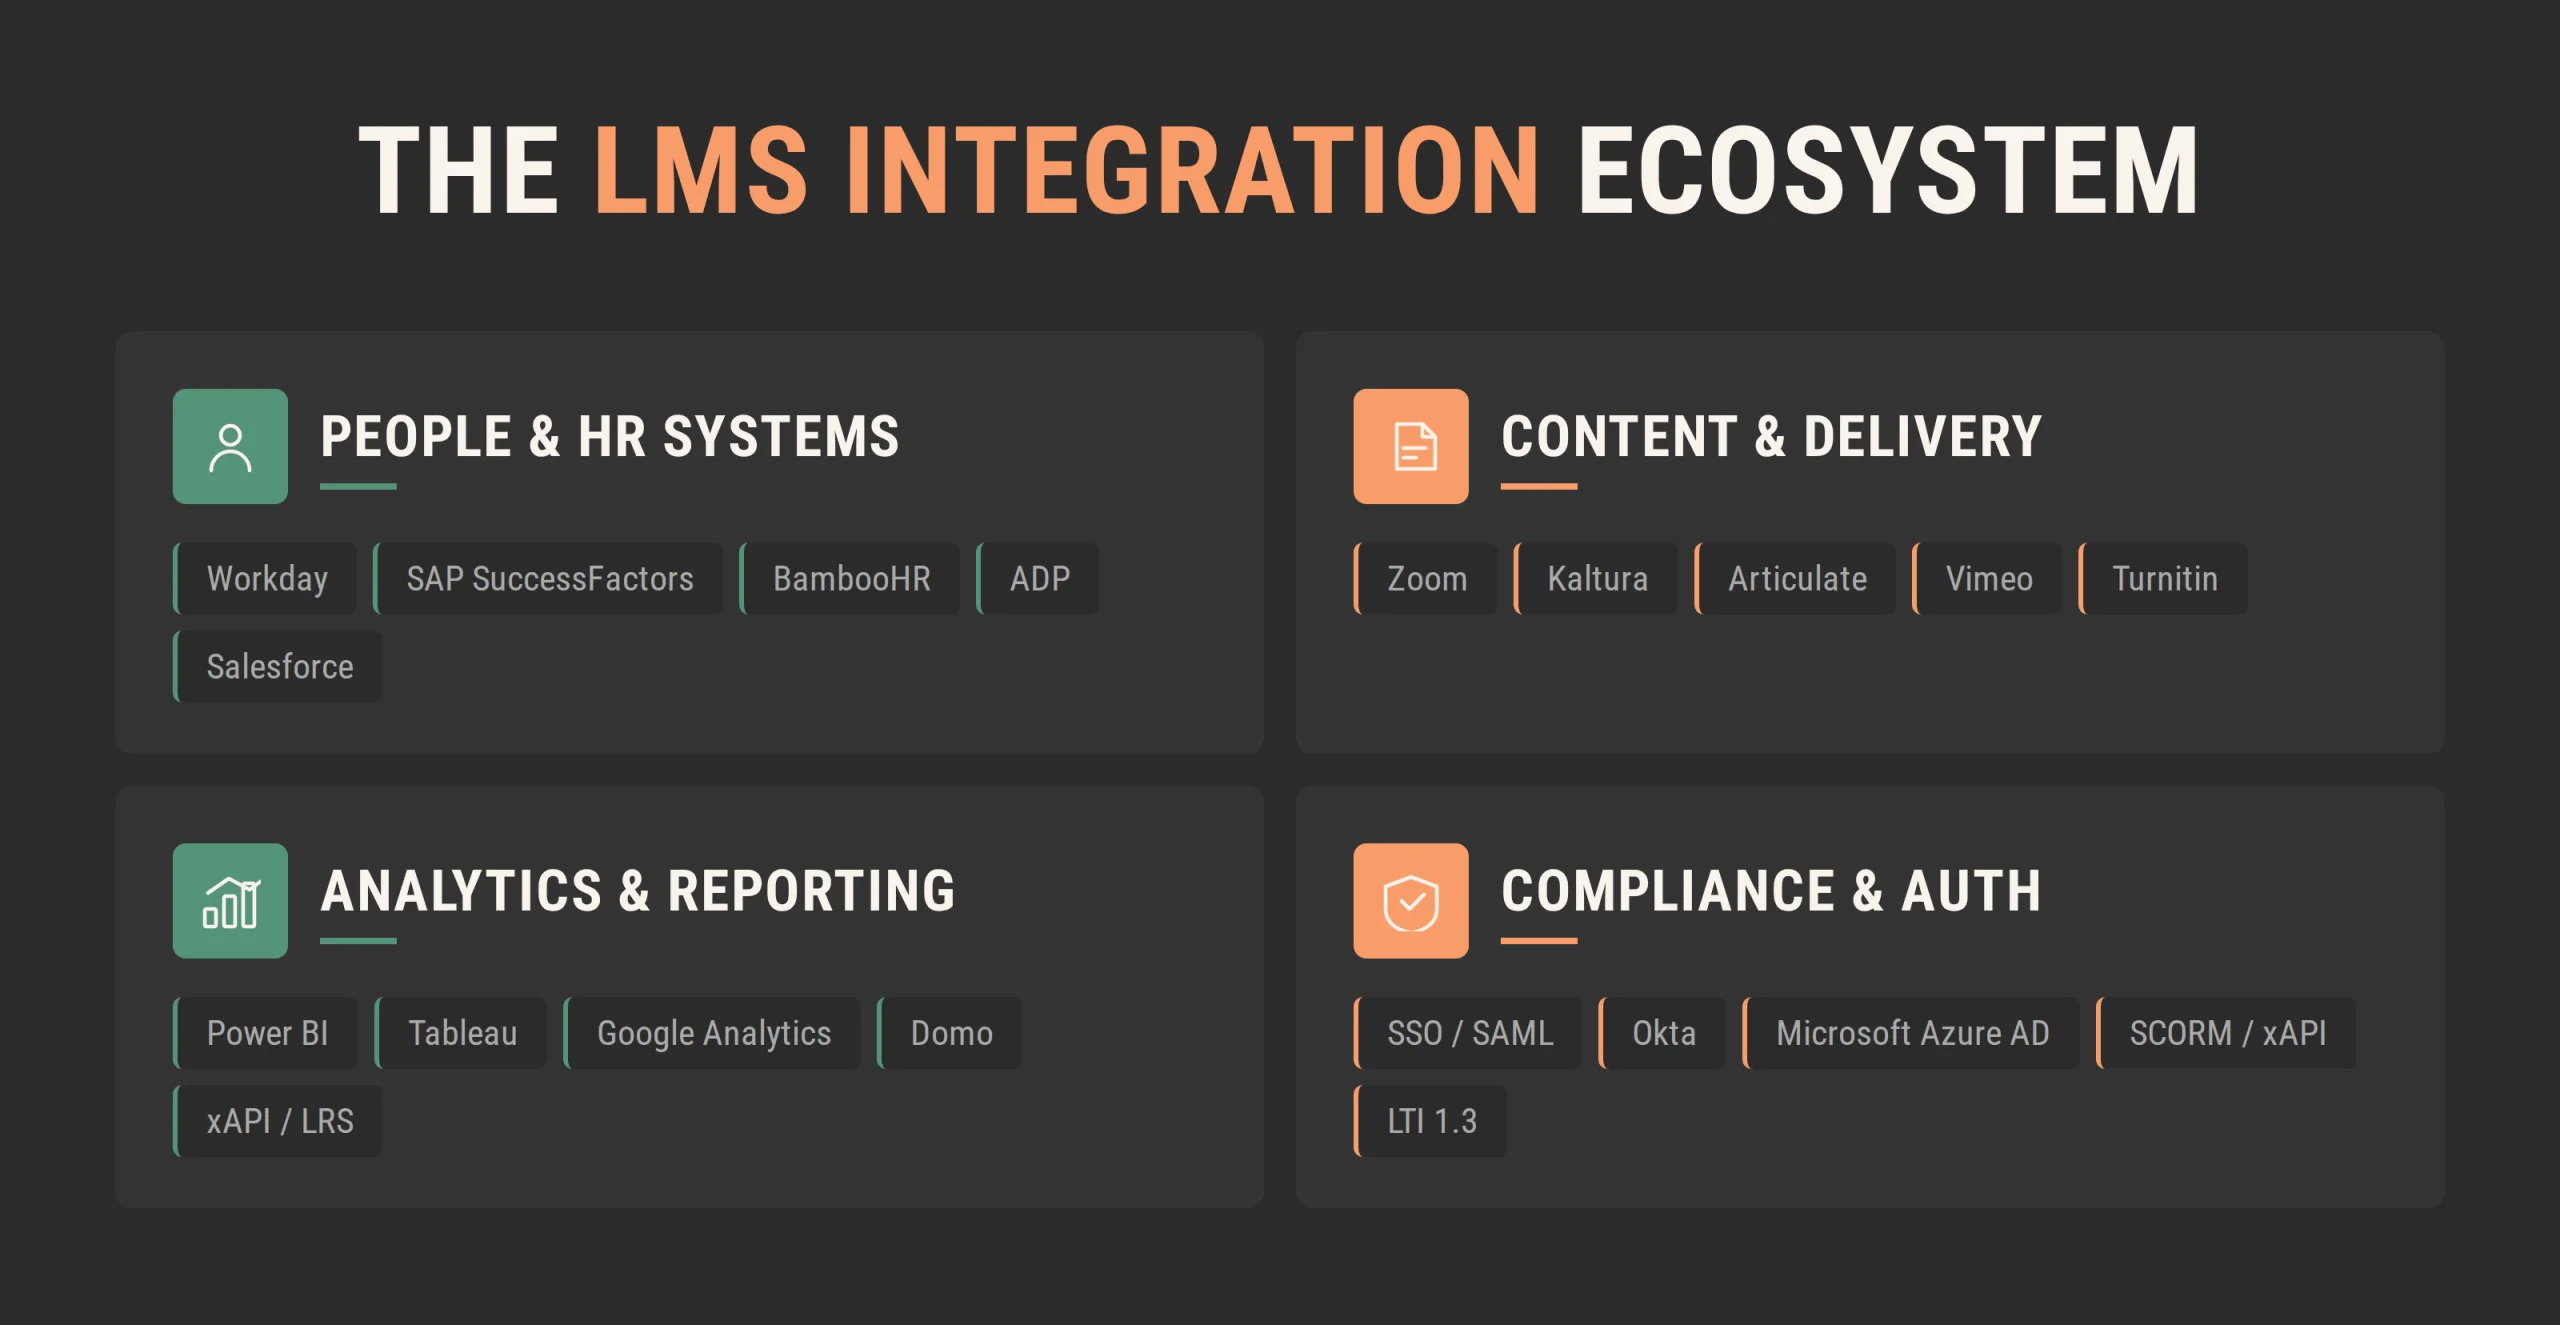This screenshot has width=2560, height=1325.
Task: Click the Content & Delivery heading
Action: coord(1771,437)
